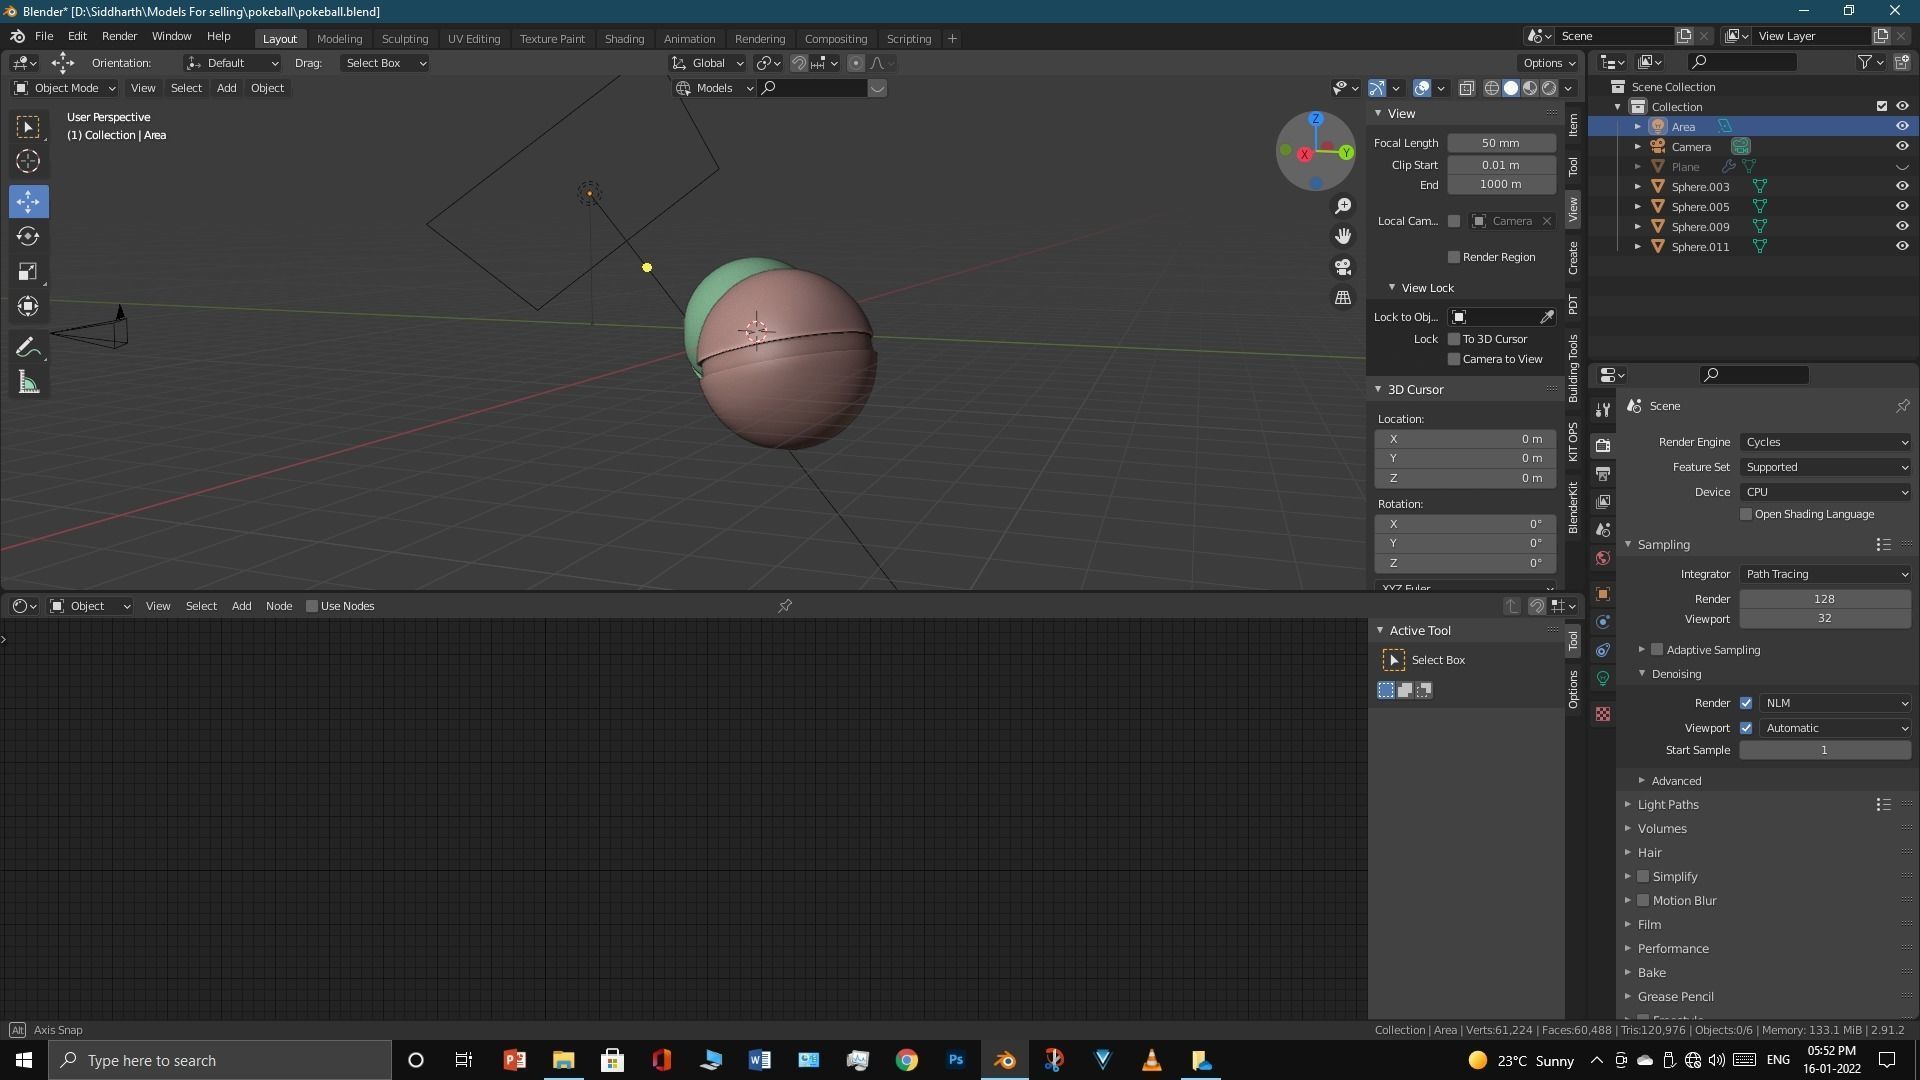Viewport: 1920px width, 1080px height.
Task: Collapse the Collection in outliner
Action: [x=1618, y=107]
